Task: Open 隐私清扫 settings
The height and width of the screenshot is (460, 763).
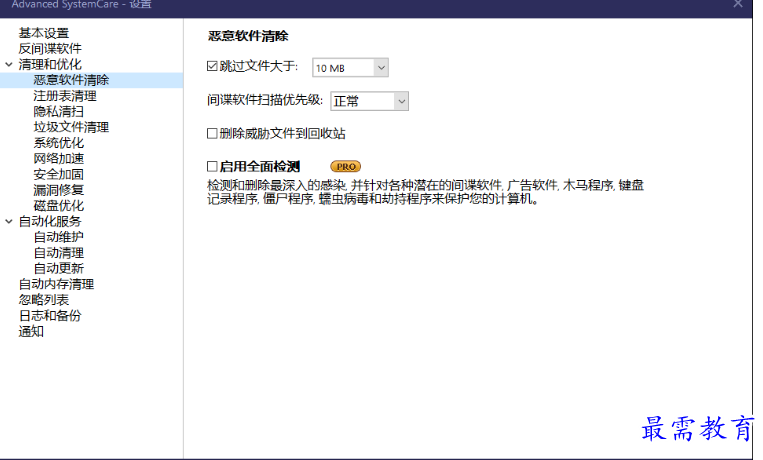Action: point(58,111)
